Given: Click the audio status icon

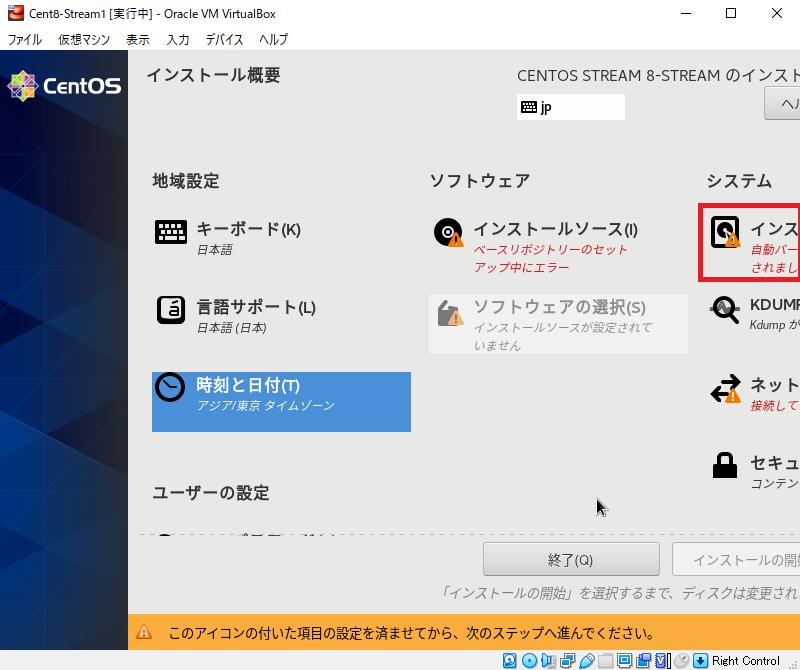Looking at the screenshot, I should tap(548, 661).
